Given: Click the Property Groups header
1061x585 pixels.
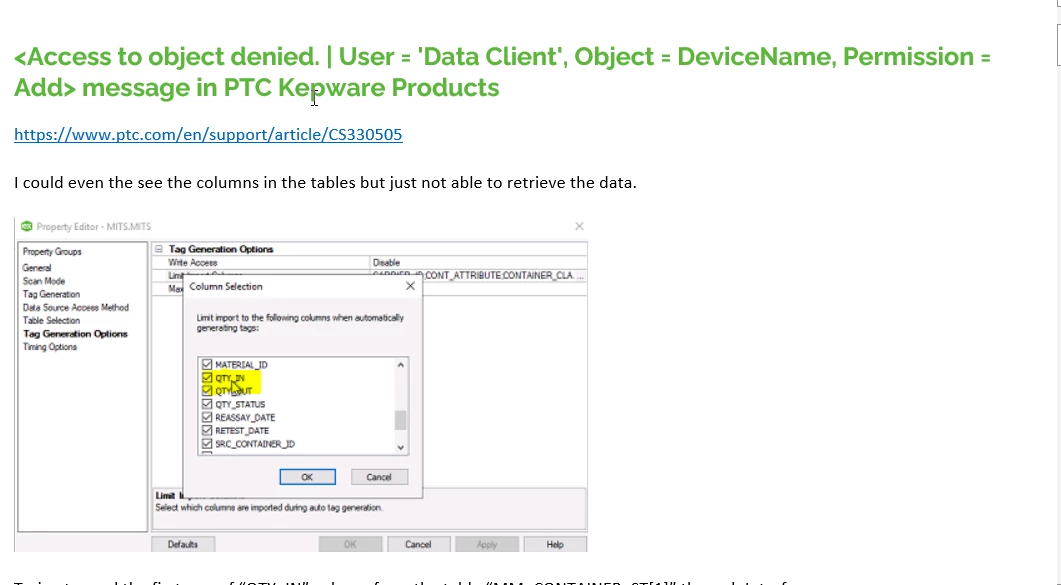Looking at the screenshot, I should point(52,252).
